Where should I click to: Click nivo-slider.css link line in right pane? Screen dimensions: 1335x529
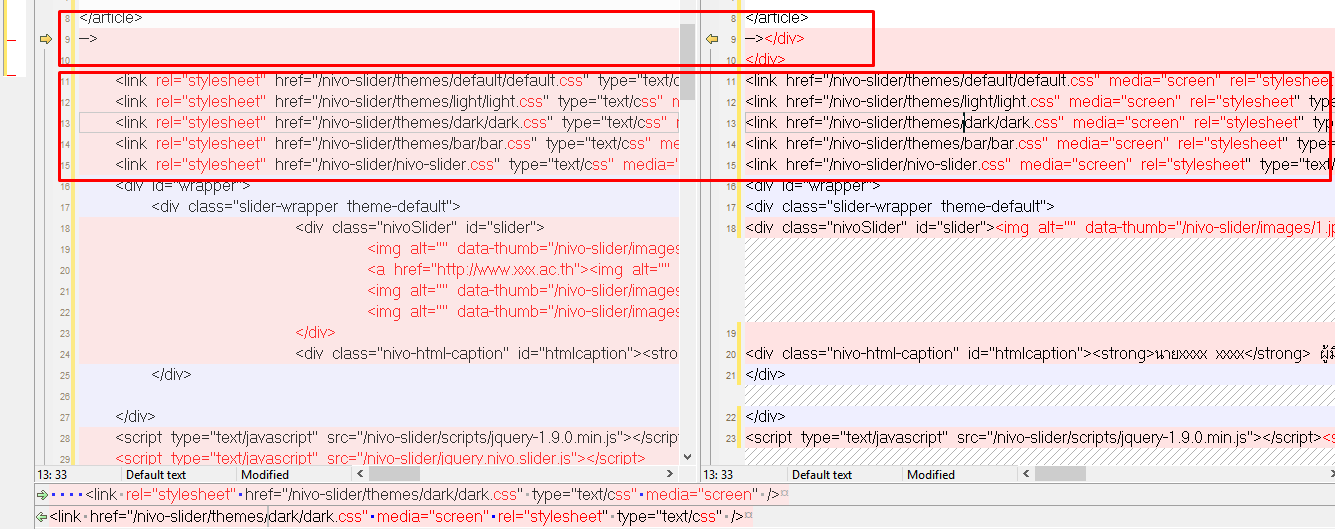pyautogui.click(x=1040, y=165)
